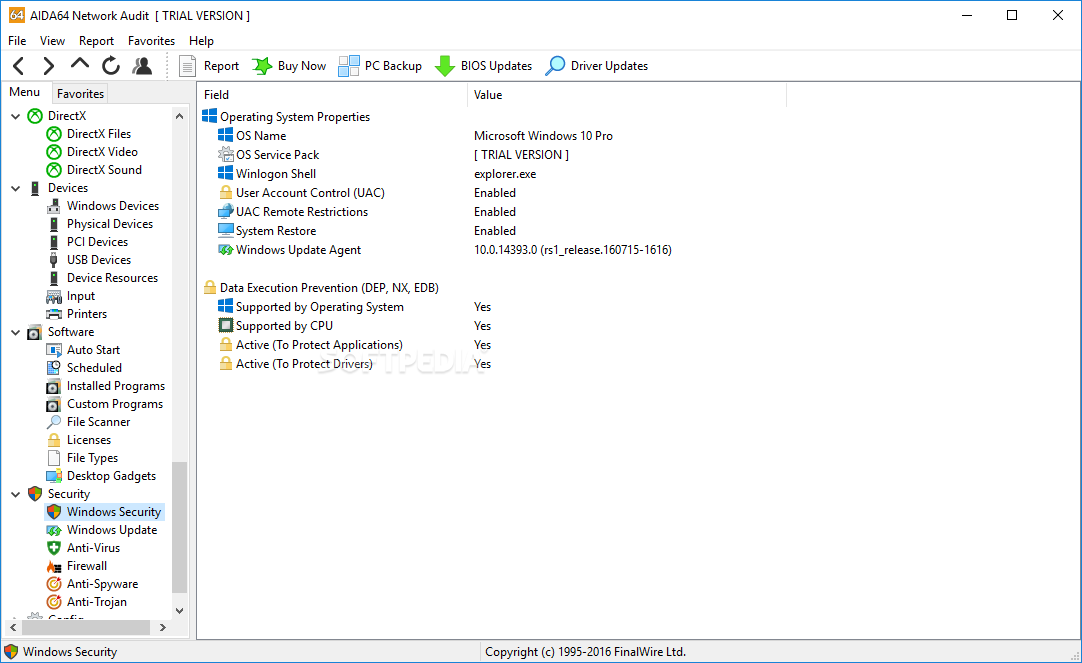1082x663 pixels.
Task: Click the horizontal scroll right arrow
Action: click(163, 627)
